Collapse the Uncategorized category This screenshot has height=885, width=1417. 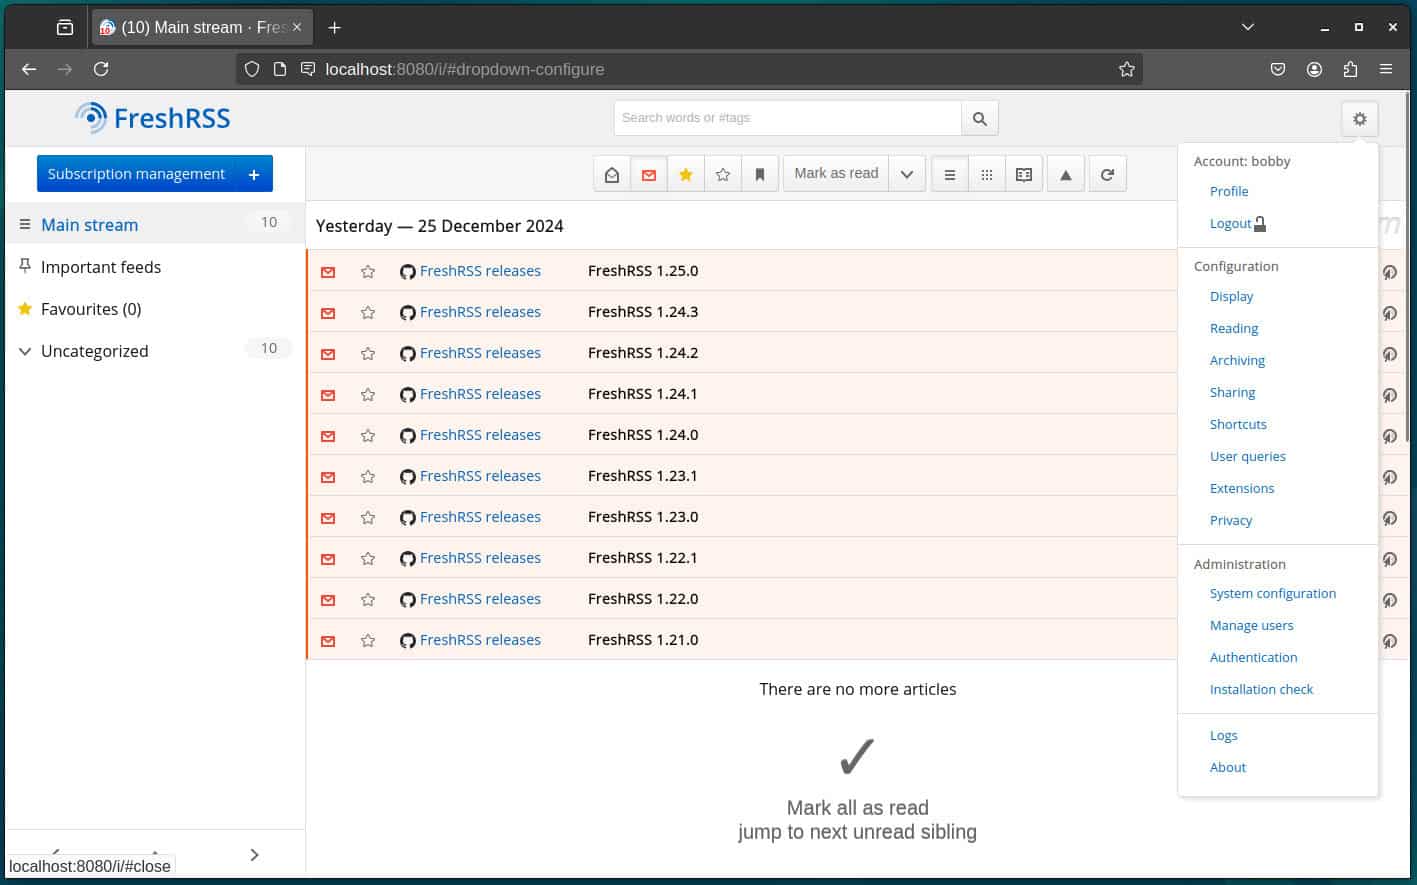(x=24, y=350)
